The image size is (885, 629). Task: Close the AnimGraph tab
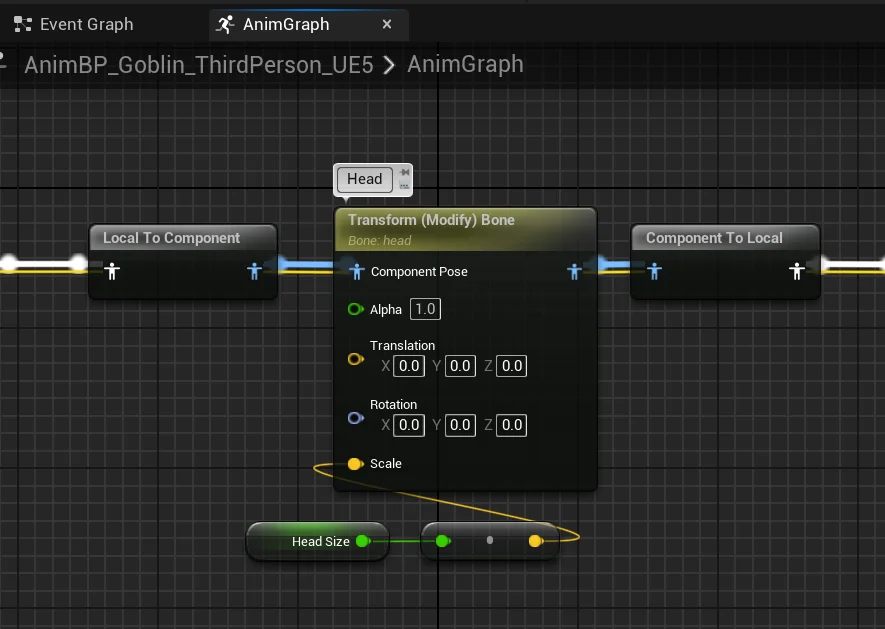click(x=387, y=24)
